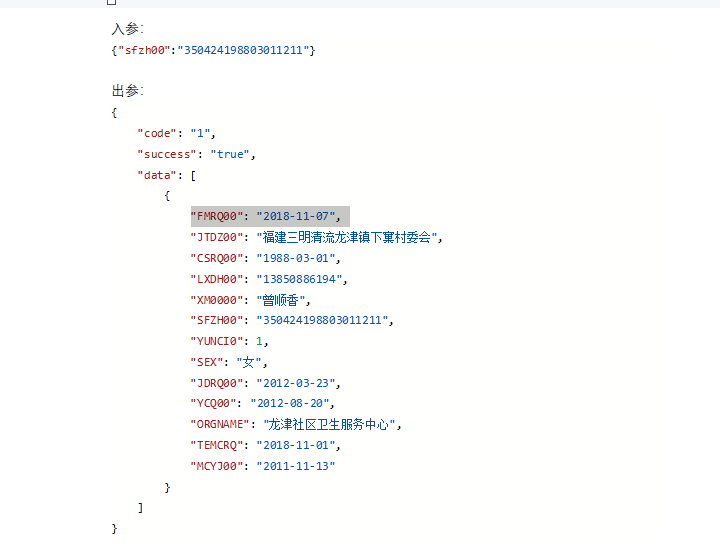Click the "XM0000" name value
The width and height of the screenshot is (720, 543).
pos(284,300)
